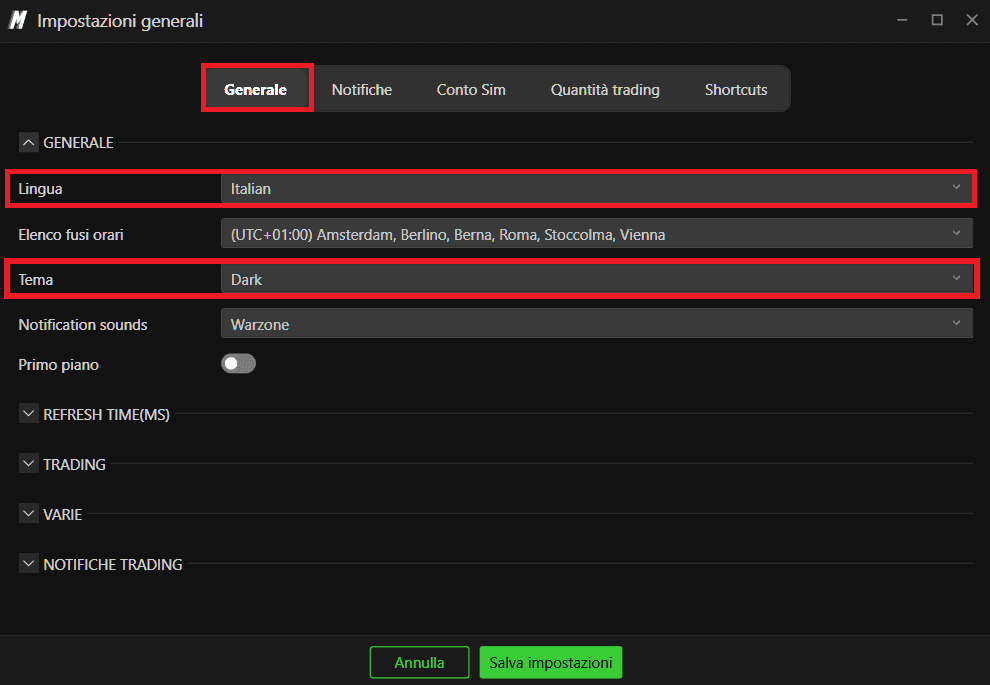Image resolution: width=990 pixels, height=685 pixels.
Task: Open the Lingua dropdown showing Italian
Action: click(x=597, y=189)
